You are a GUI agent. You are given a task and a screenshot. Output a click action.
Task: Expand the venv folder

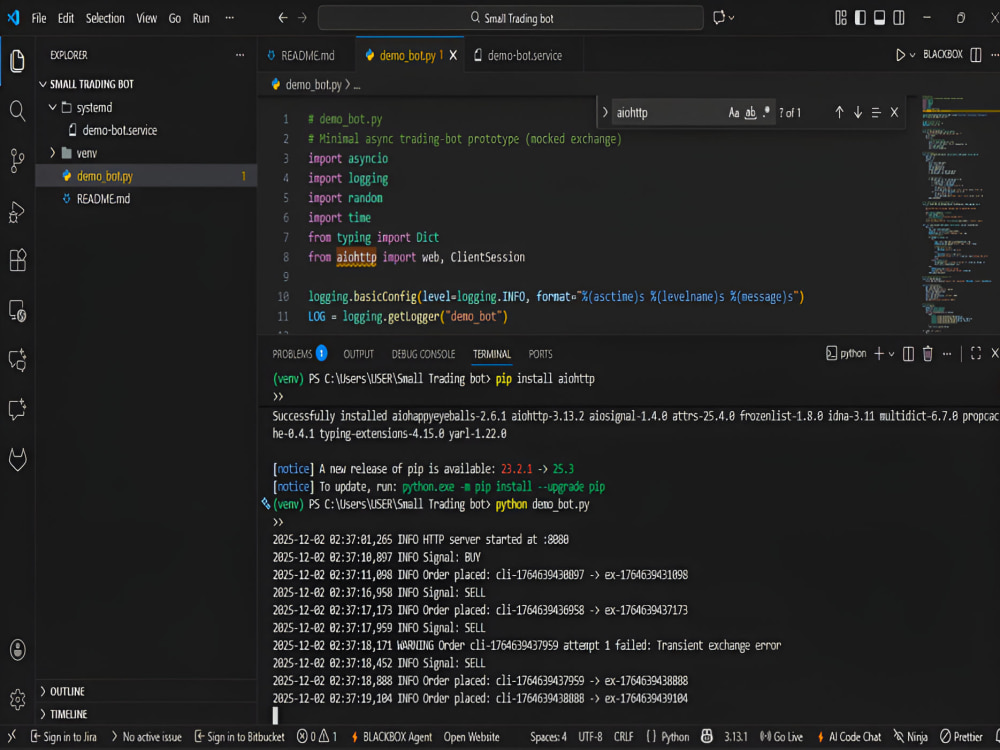tap(87, 153)
